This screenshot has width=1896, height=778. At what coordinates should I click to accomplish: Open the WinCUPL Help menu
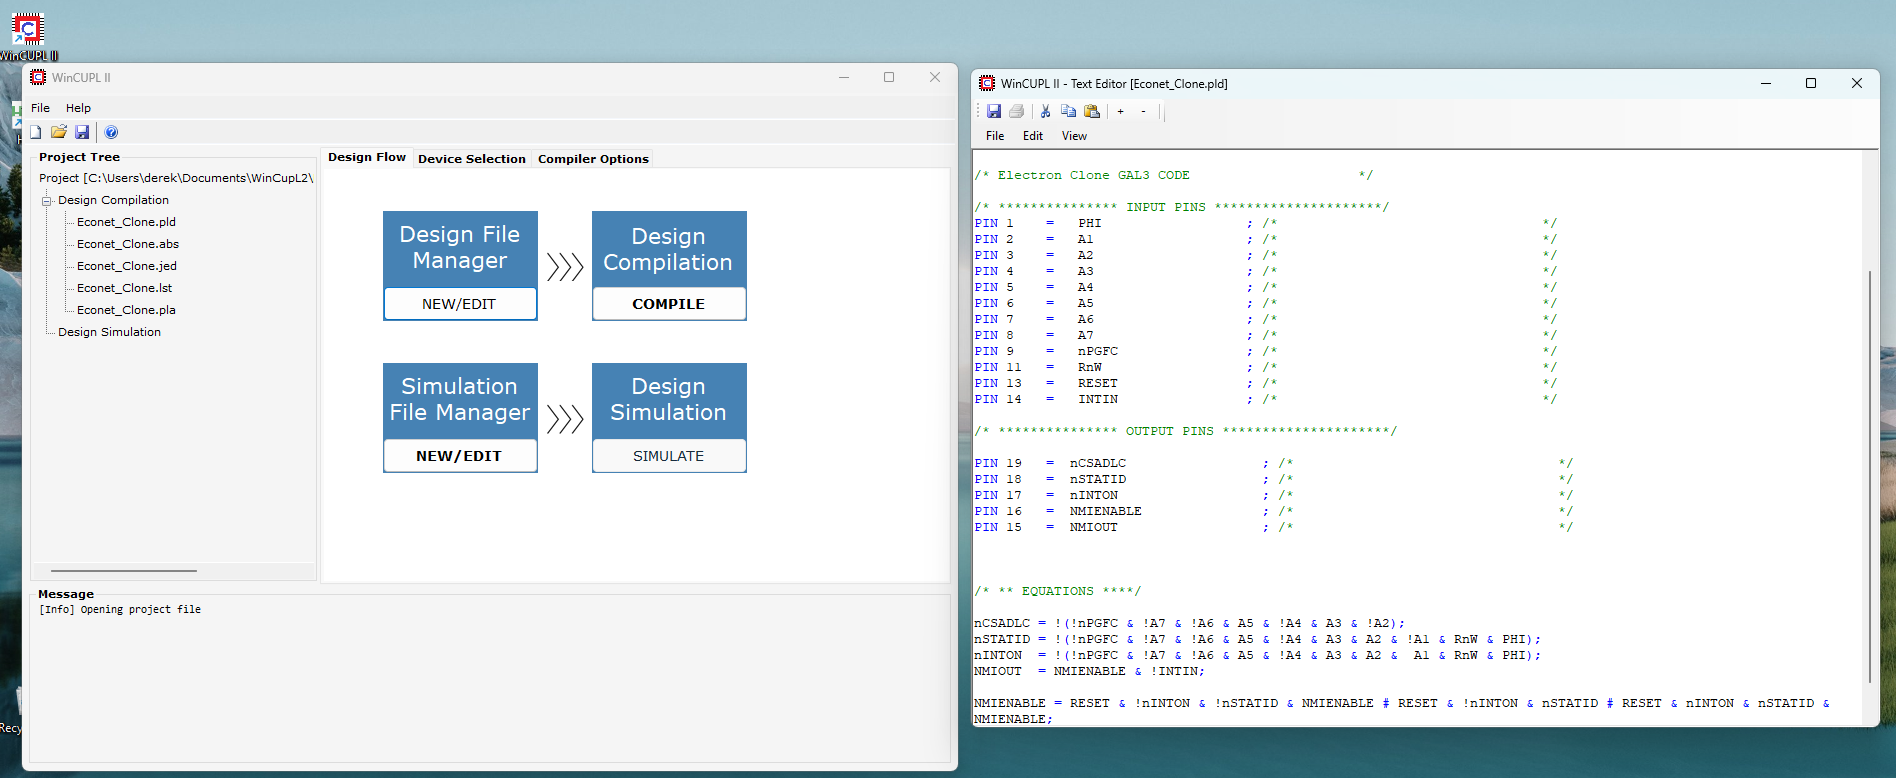(x=78, y=108)
